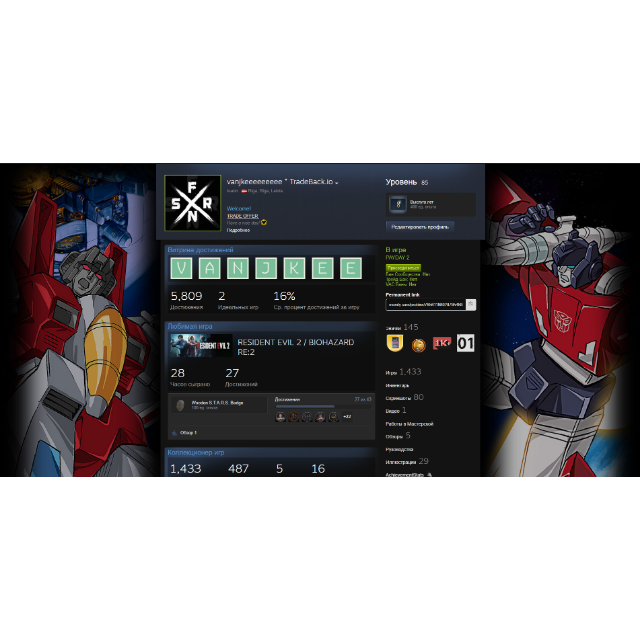Open the Значки 145 badges link
Image resolution: width=640 pixels, height=640 pixels.
pos(402,327)
